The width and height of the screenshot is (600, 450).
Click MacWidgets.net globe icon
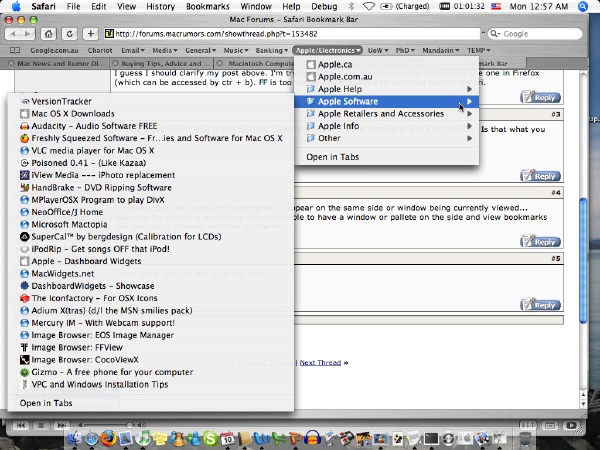click(24, 274)
